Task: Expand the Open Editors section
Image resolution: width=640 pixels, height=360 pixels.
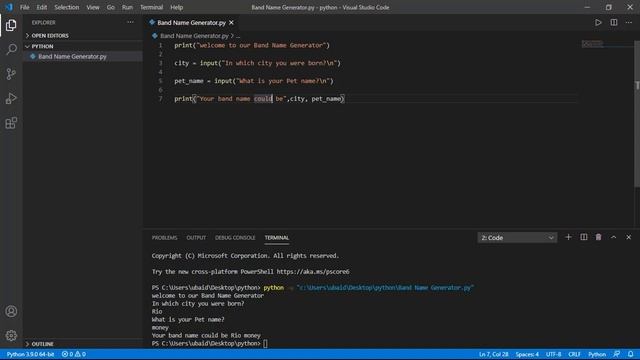Action: [83, 36]
